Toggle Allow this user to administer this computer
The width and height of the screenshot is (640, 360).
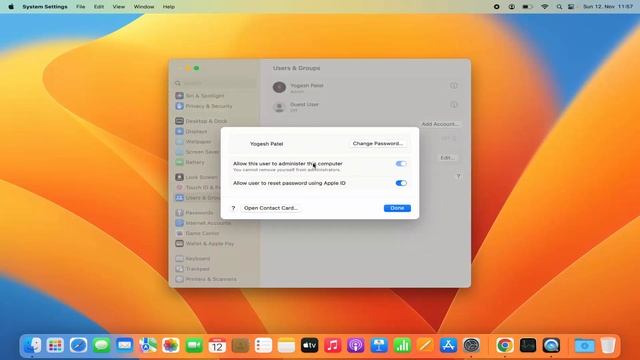pos(401,164)
